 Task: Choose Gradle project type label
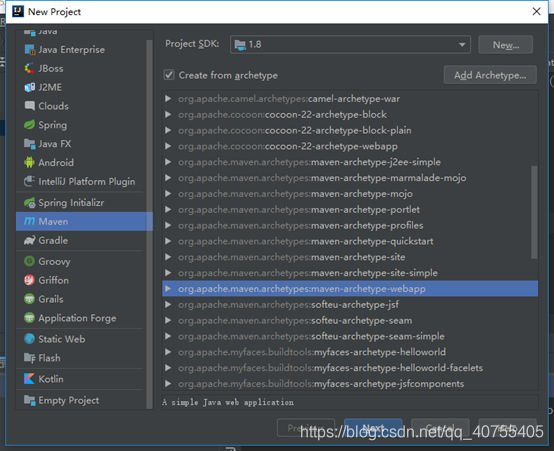pyautogui.click(x=53, y=240)
